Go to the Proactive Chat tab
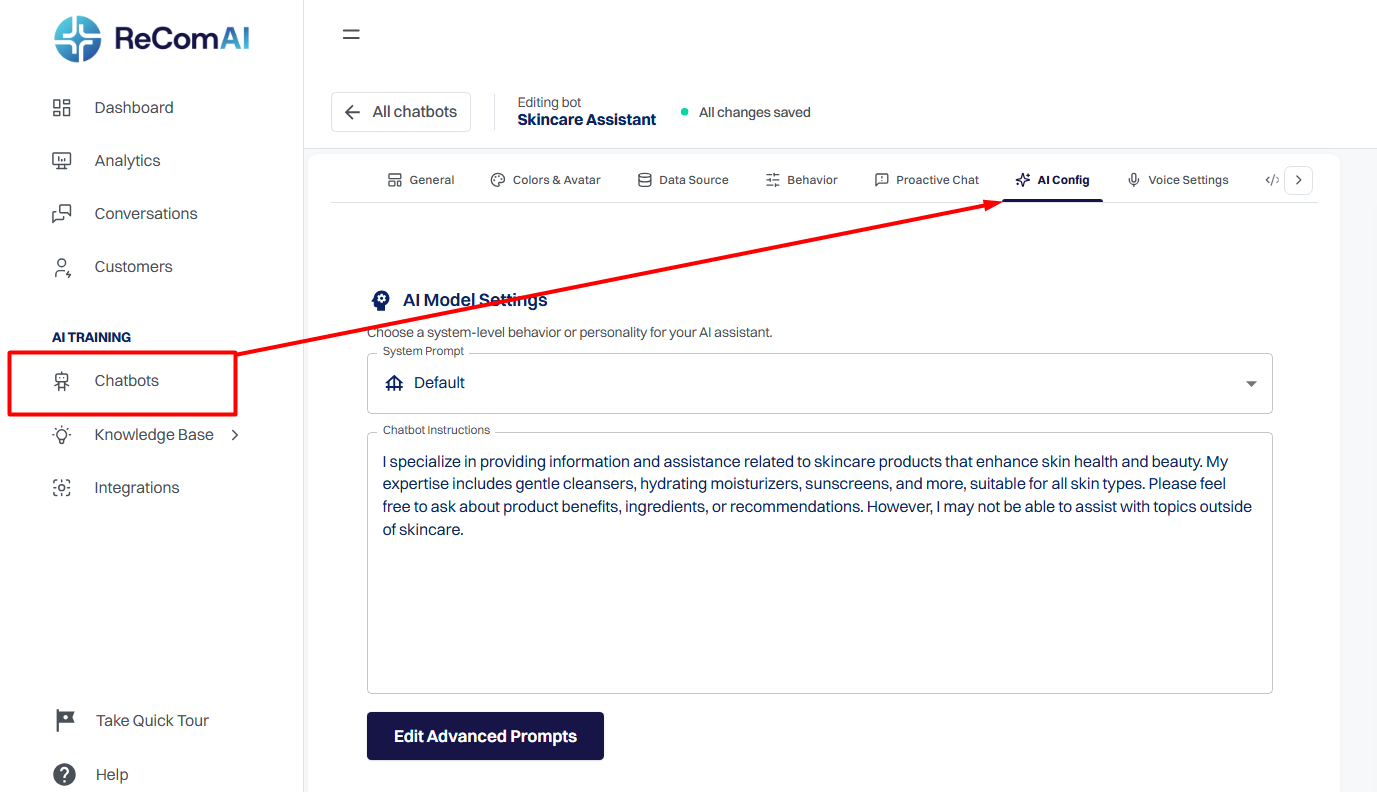 pos(927,180)
